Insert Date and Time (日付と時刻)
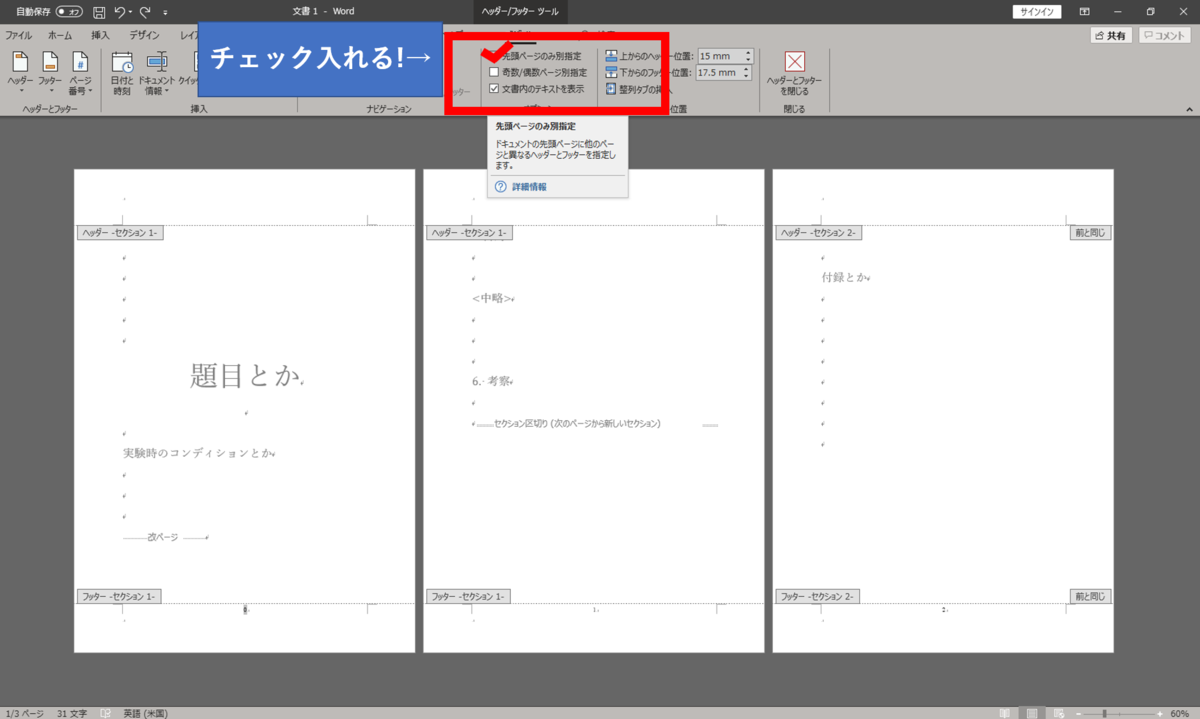Screen dimensions: 1200x719 point(122,72)
